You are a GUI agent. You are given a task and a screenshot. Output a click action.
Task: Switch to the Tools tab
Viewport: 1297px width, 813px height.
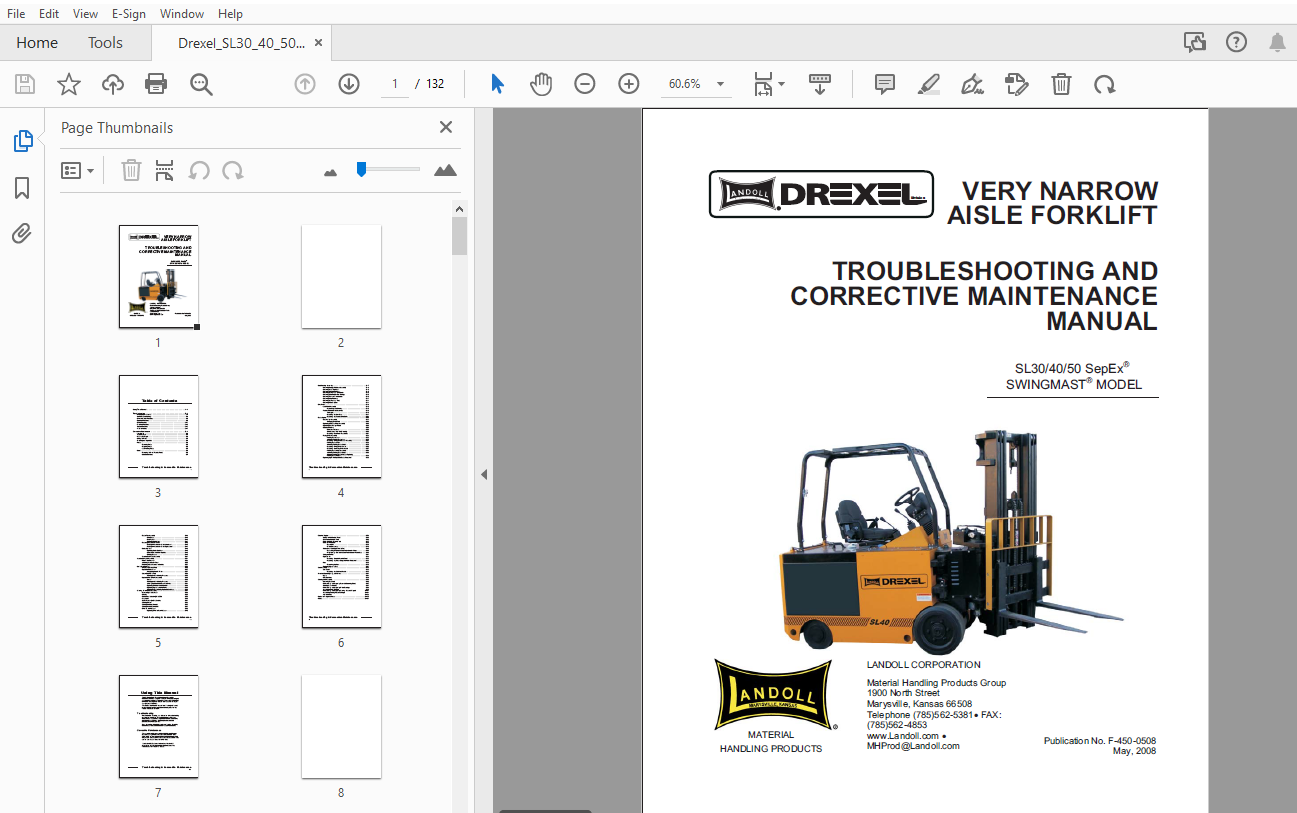pos(105,43)
